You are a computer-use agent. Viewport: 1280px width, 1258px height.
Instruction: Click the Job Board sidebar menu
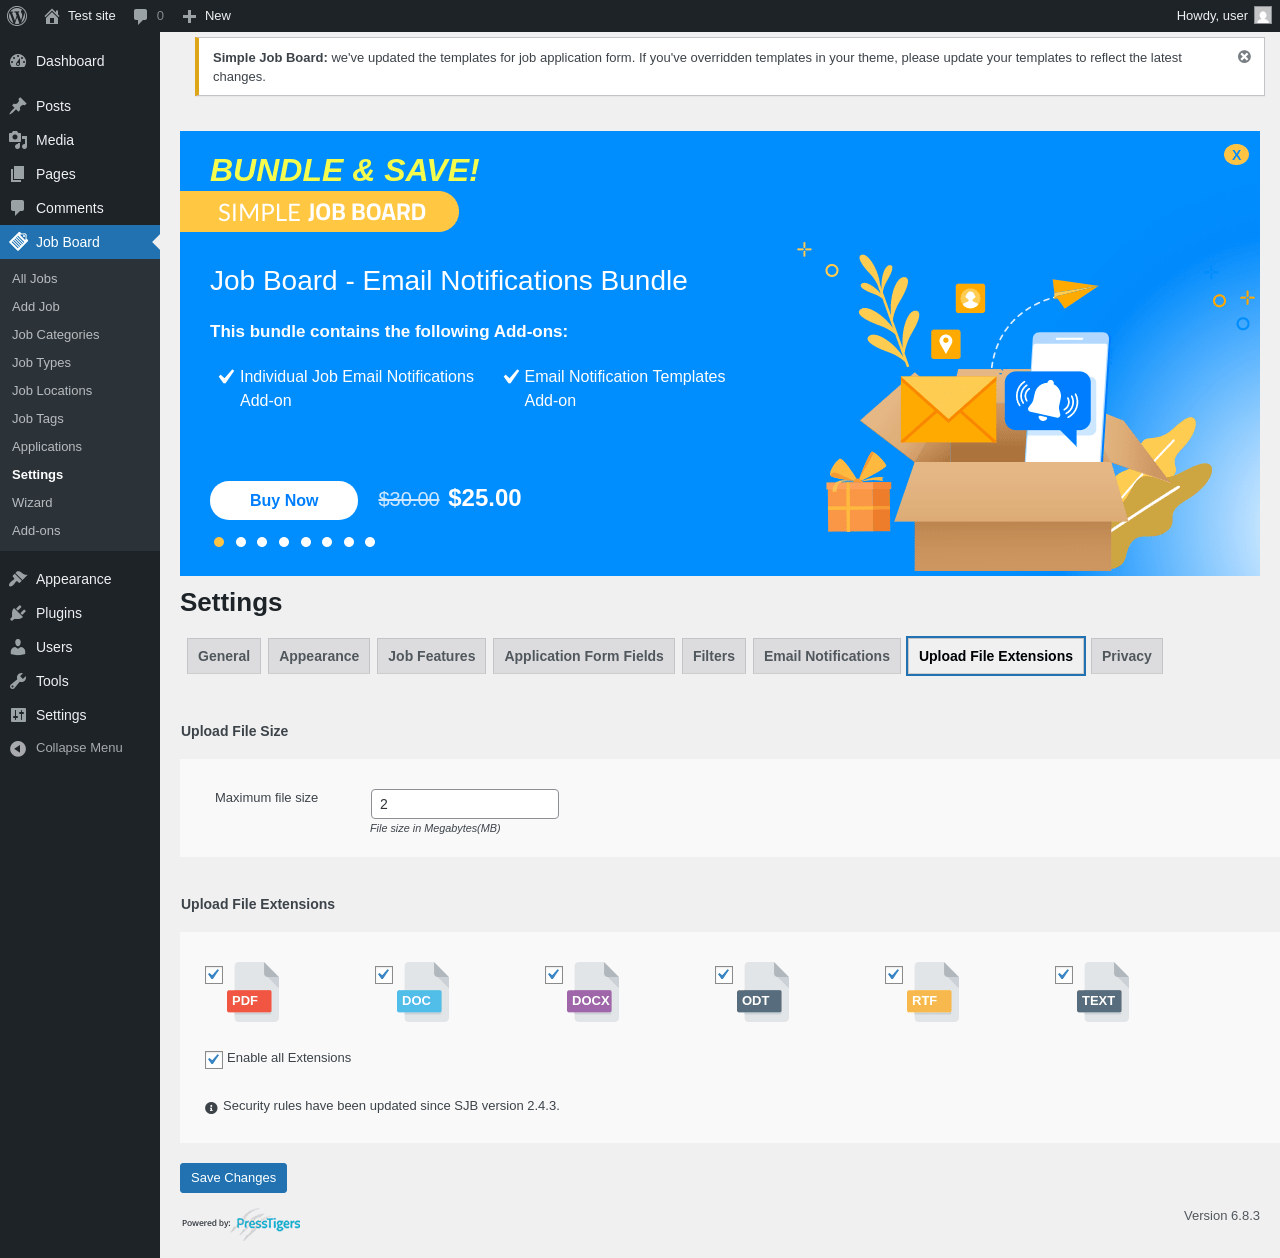[x=80, y=242]
